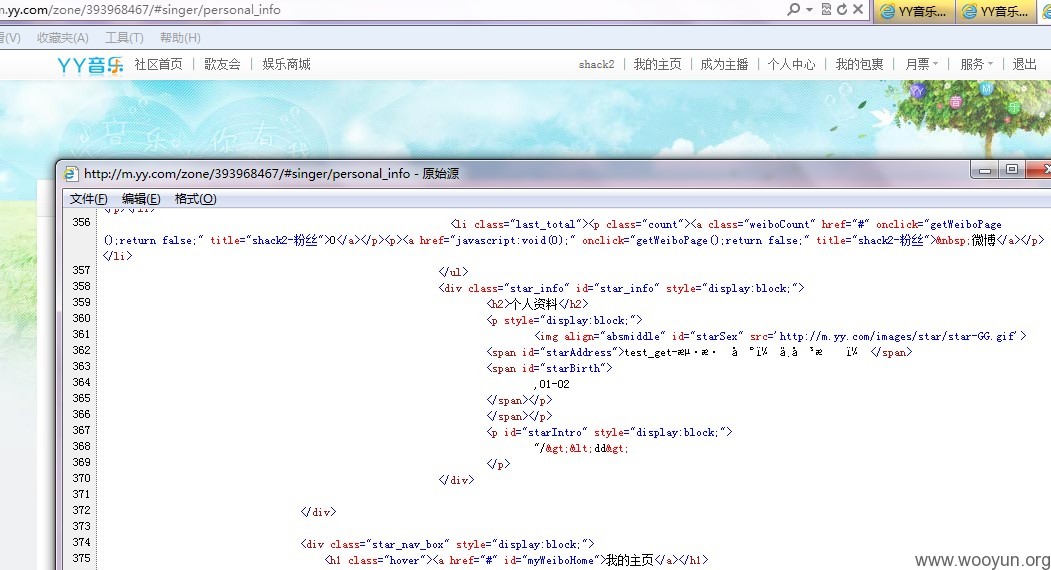Click the star-GG.gif image source line
The image size is (1051, 570).
[x=781, y=336]
